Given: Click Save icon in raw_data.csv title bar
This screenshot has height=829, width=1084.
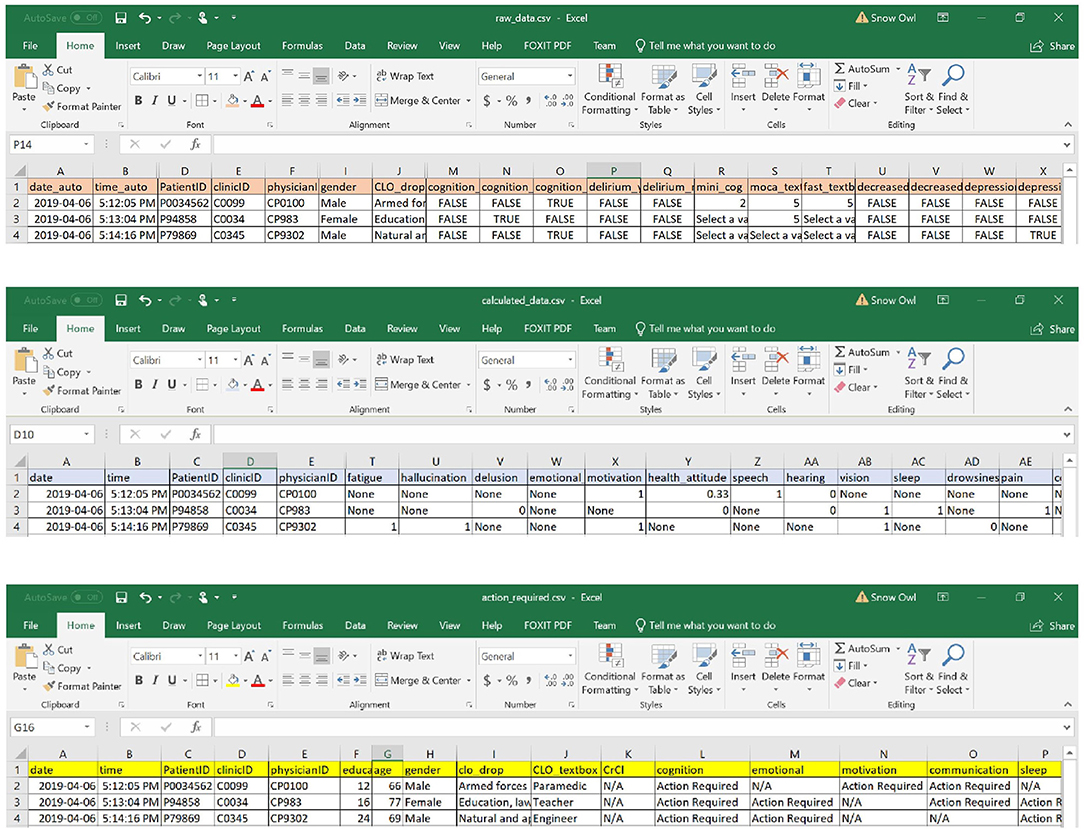Looking at the screenshot, I should (x=121, y=17).
